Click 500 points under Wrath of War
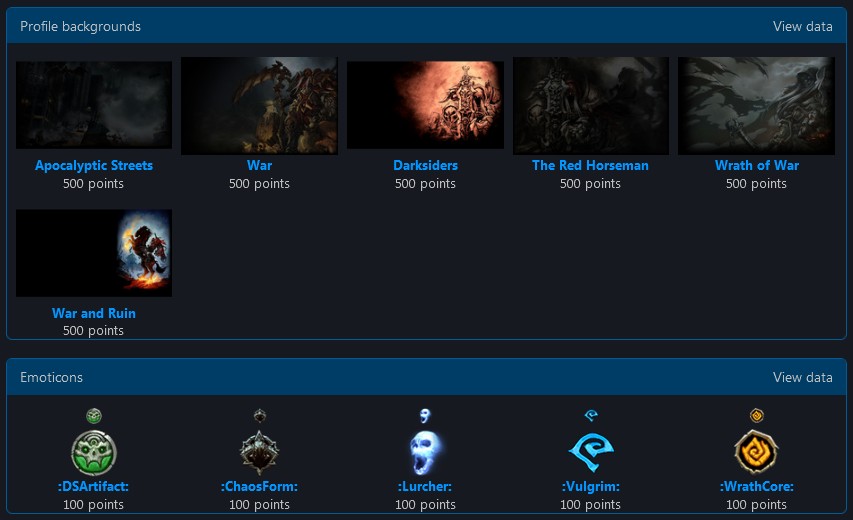The image size is (853, 520). click(756, 184)
